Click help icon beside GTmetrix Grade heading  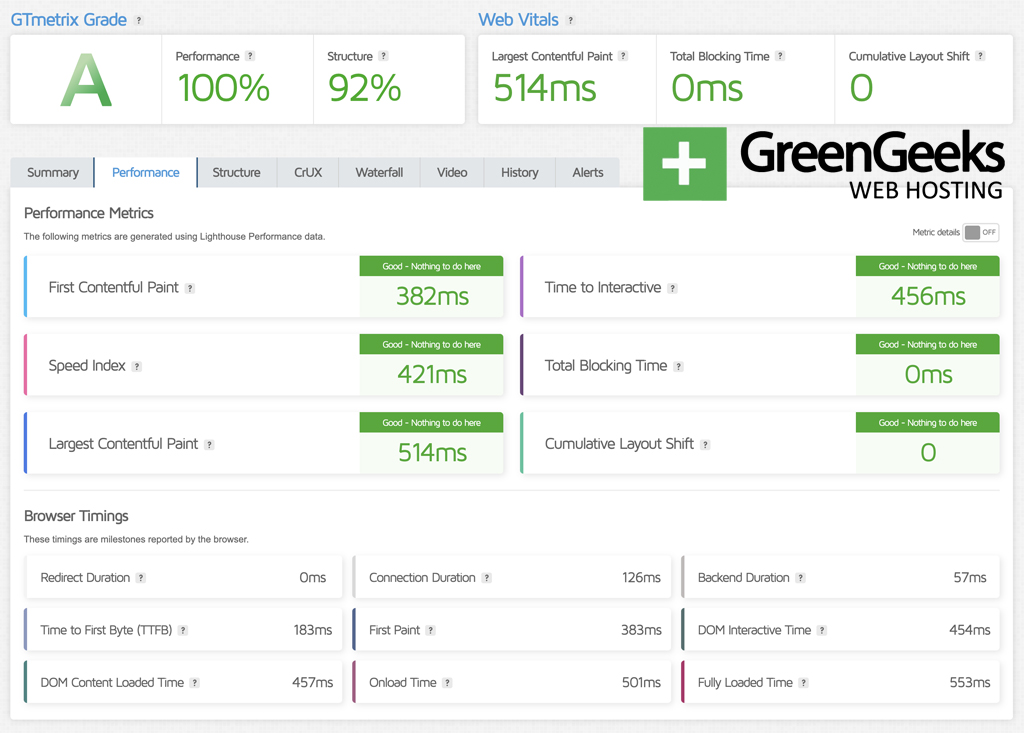coord(138,20)
